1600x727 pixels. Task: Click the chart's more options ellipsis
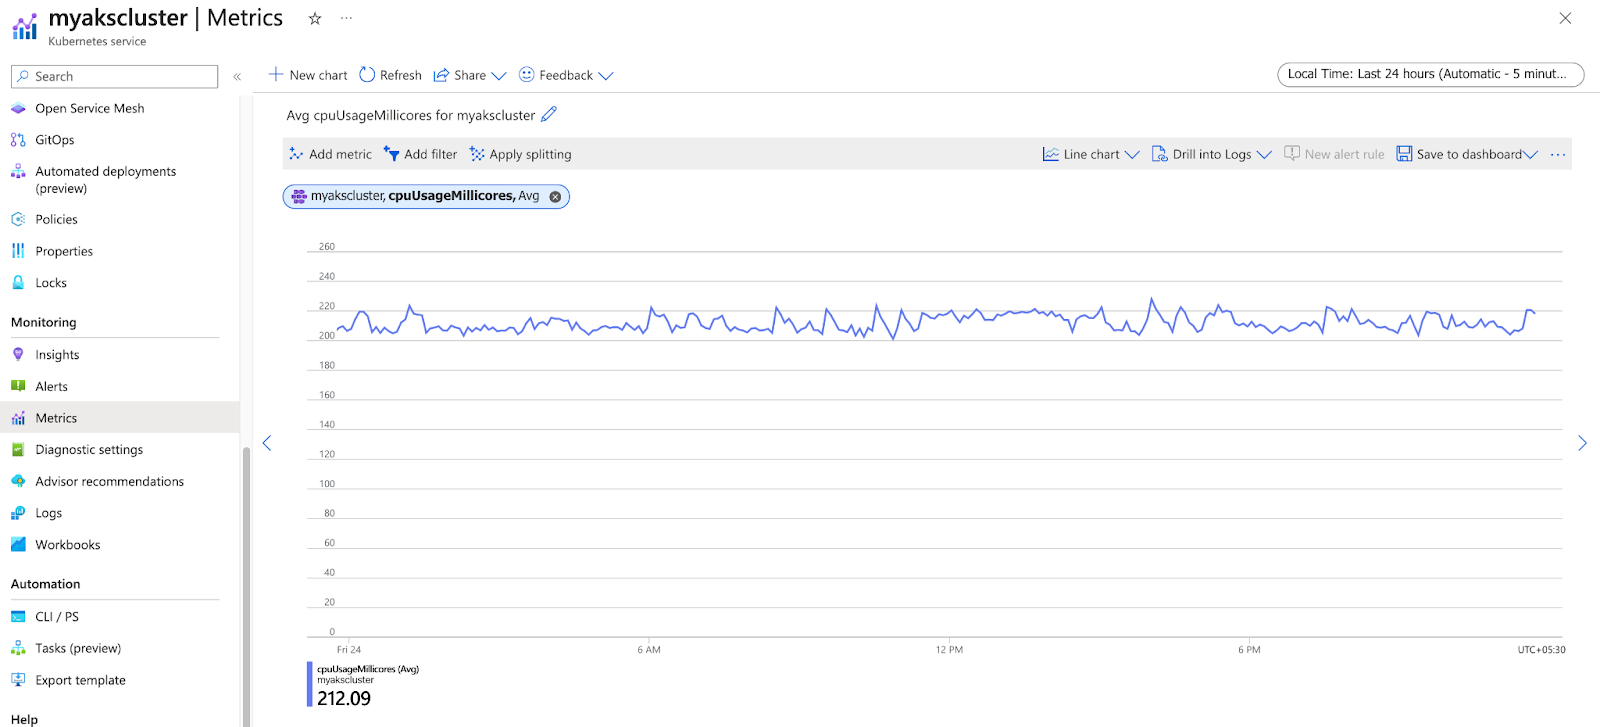click(x=1557, y=155)
